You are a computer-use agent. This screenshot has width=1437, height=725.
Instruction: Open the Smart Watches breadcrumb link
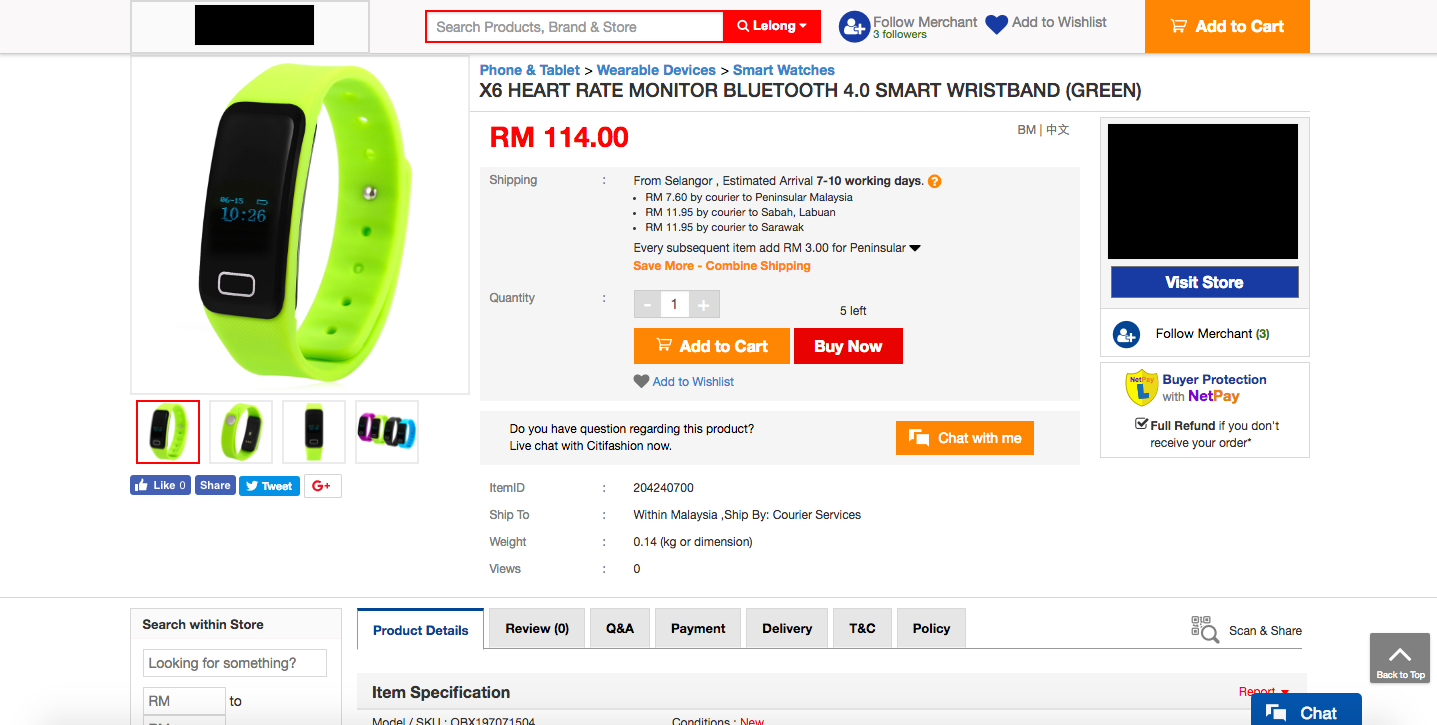pos(784,70)
